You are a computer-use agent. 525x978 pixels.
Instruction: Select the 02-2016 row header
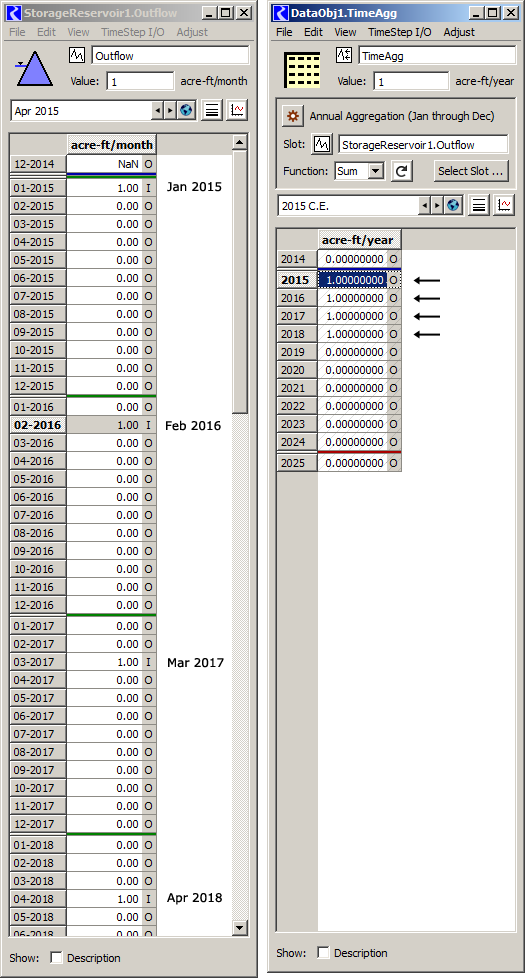tap(37, 425)
